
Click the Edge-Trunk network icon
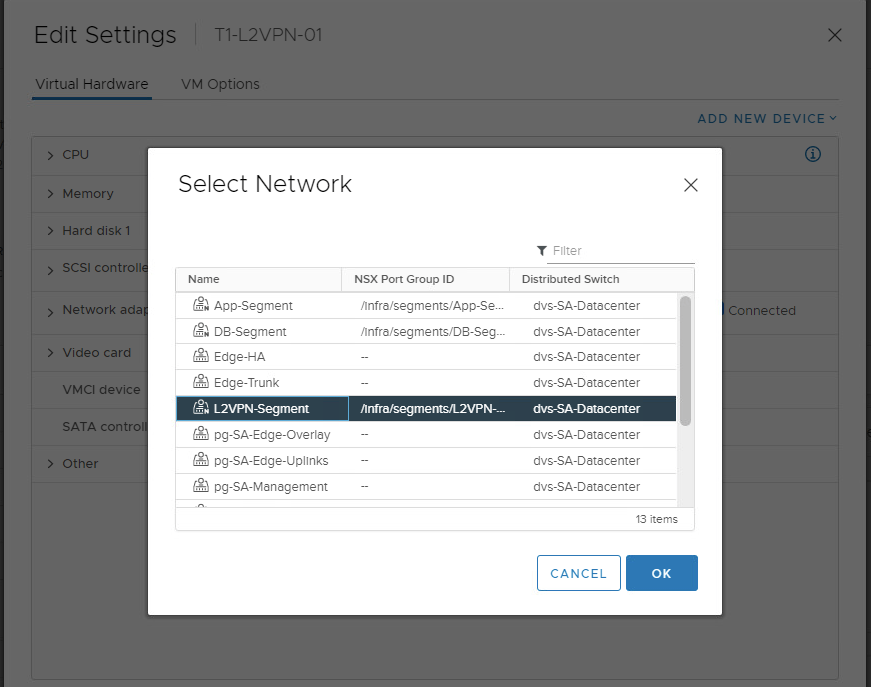point(200,383)
